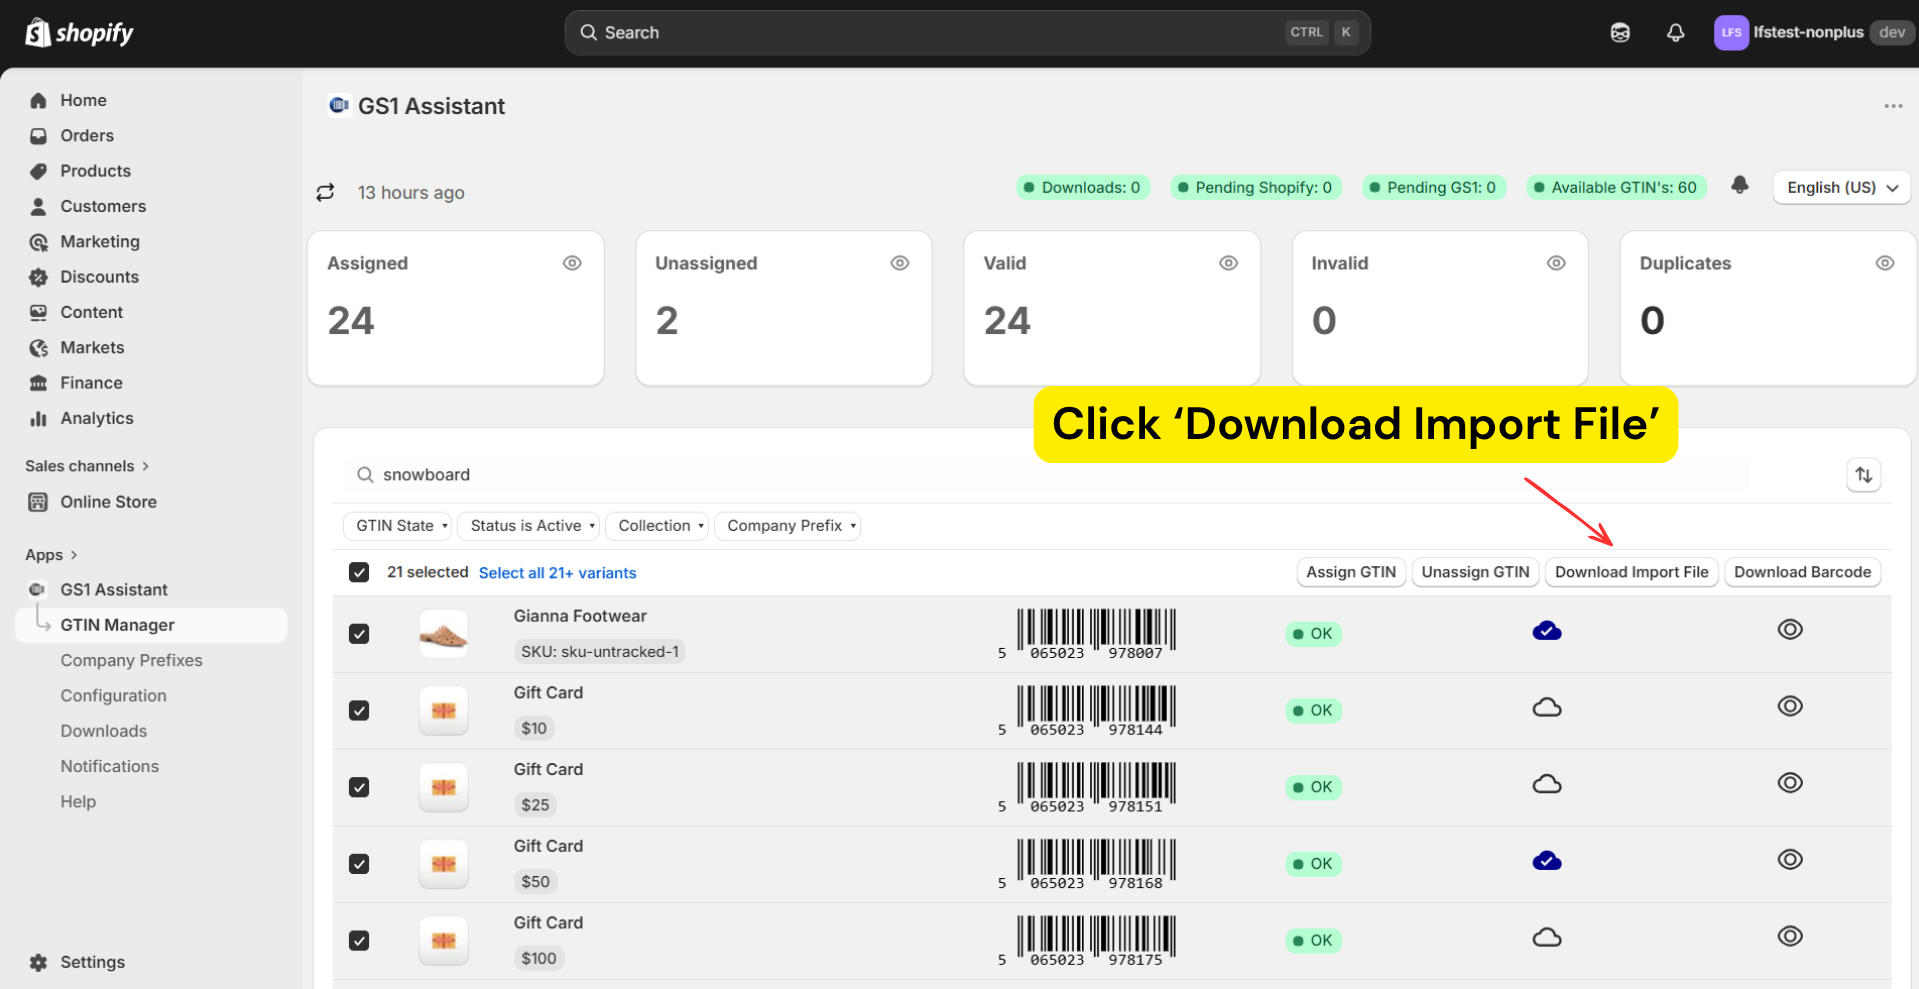The width and height of the screenshot is (1919, 989).
Task: Click the Orders icon in sidebar
Action: (x=38, y=136)
